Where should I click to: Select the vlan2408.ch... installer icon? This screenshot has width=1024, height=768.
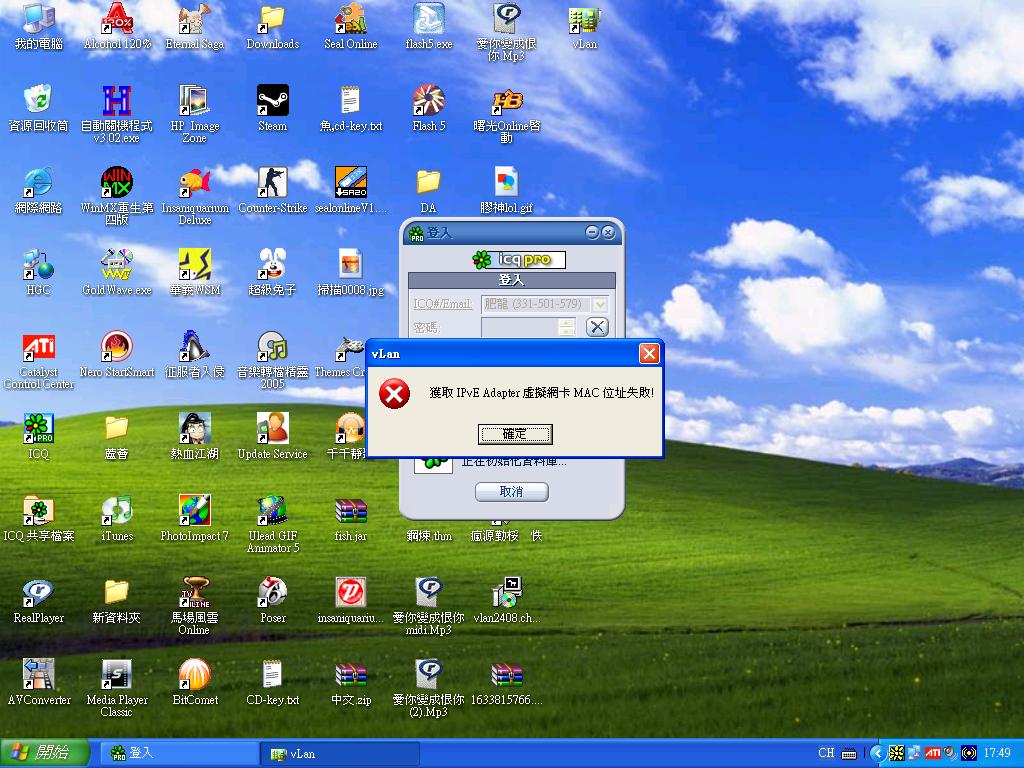click(507, 601)
